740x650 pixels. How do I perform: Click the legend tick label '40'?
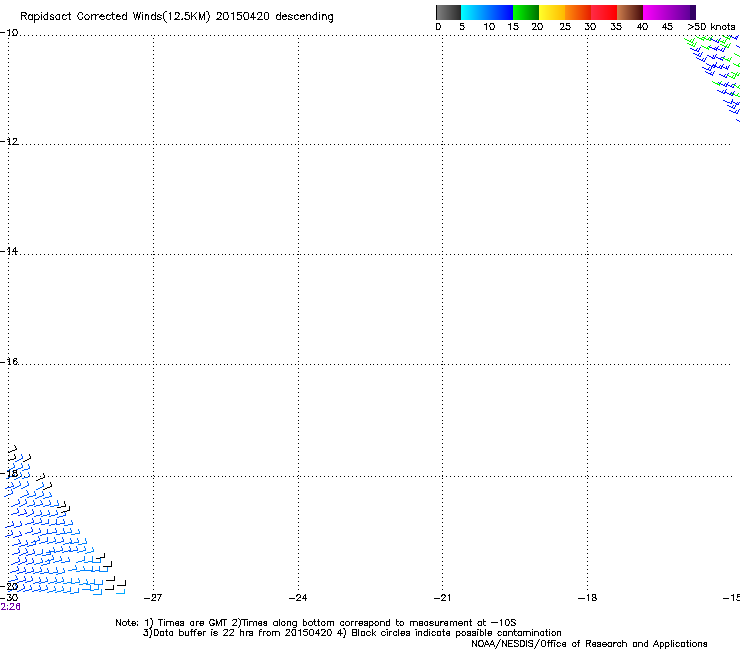coord(642,27)
